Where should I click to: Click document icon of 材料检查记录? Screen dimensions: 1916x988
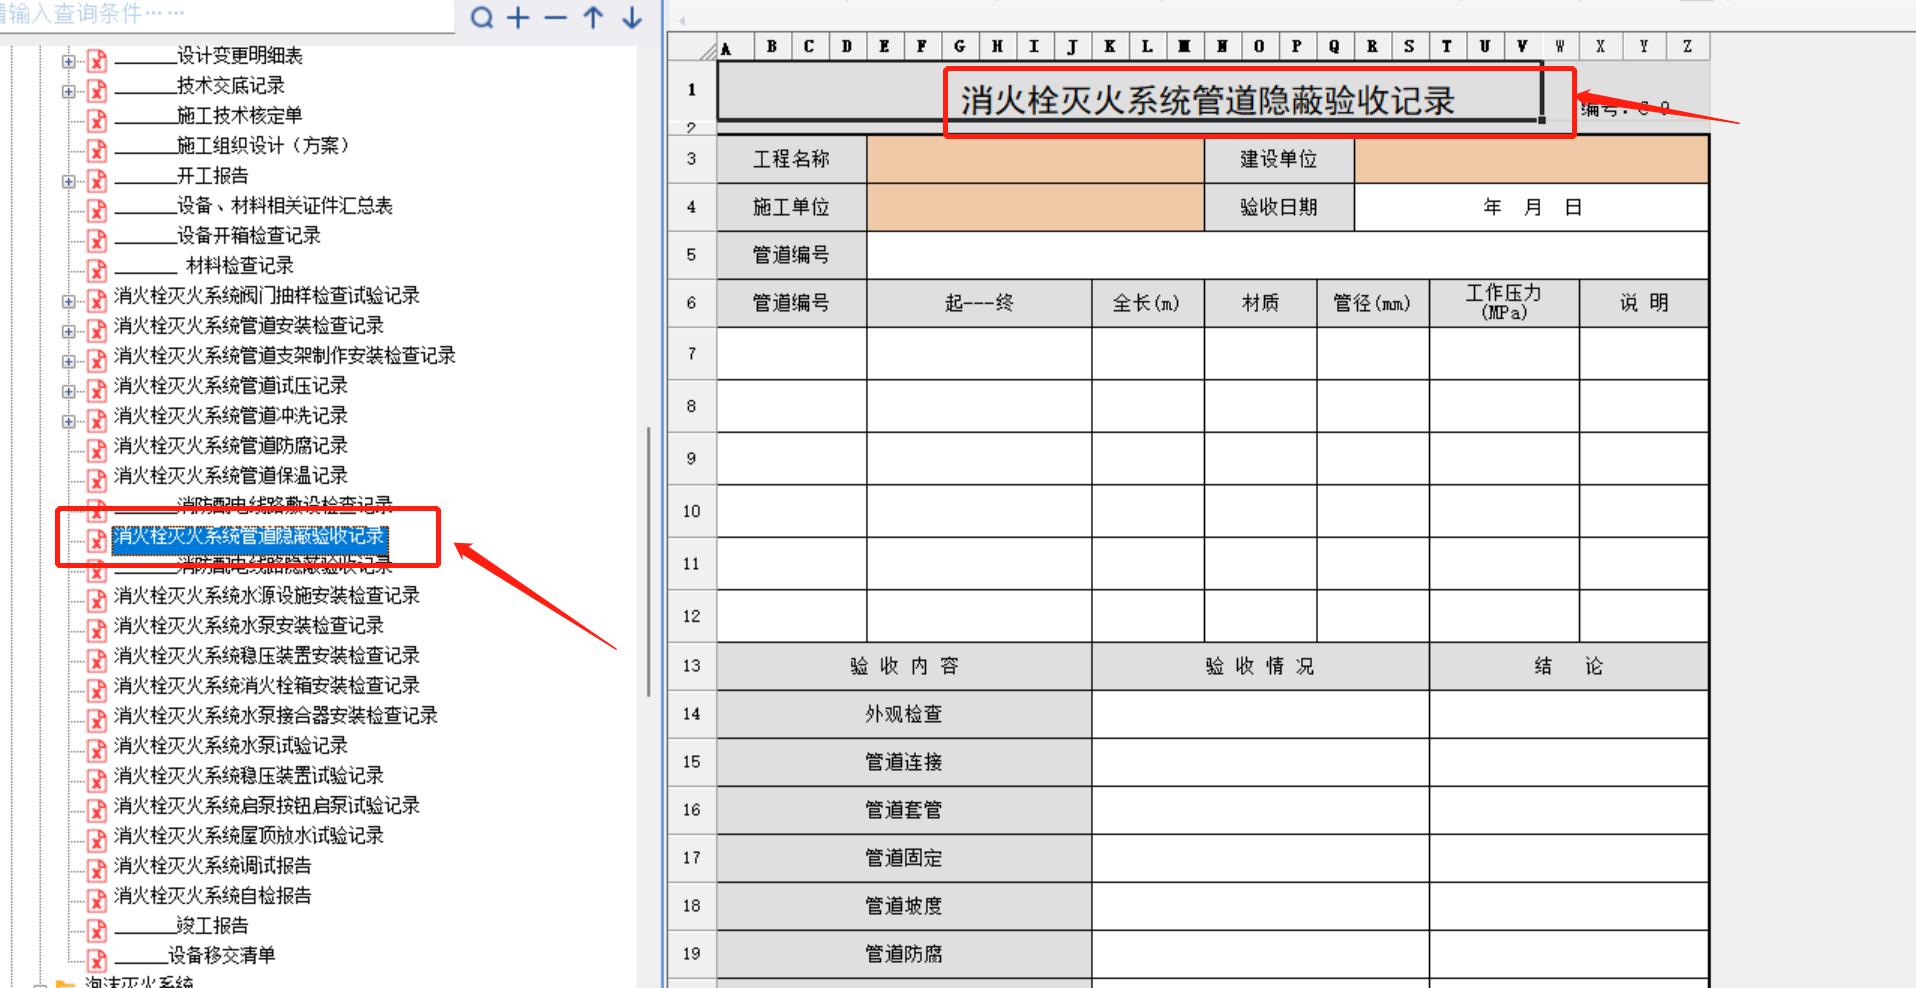97,271
